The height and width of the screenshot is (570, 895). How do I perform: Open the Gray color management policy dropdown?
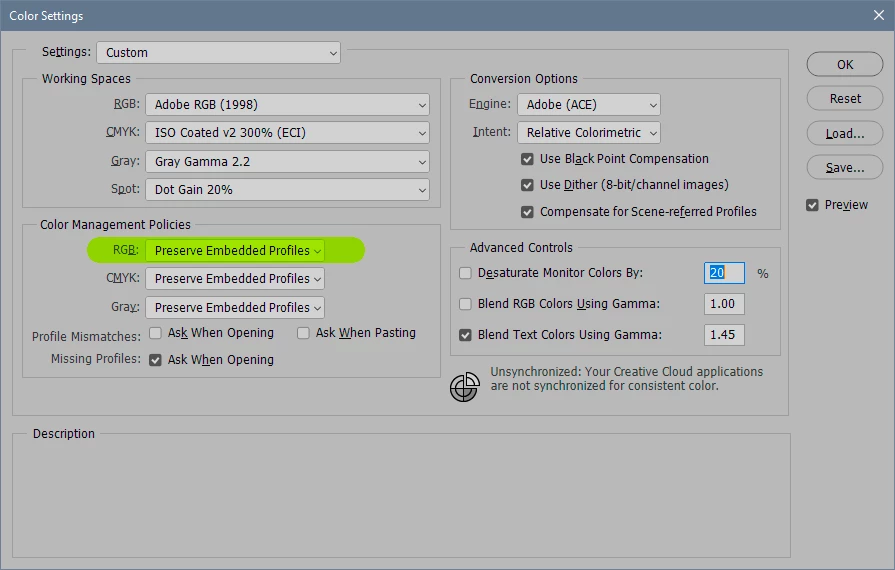click(235, 308)
